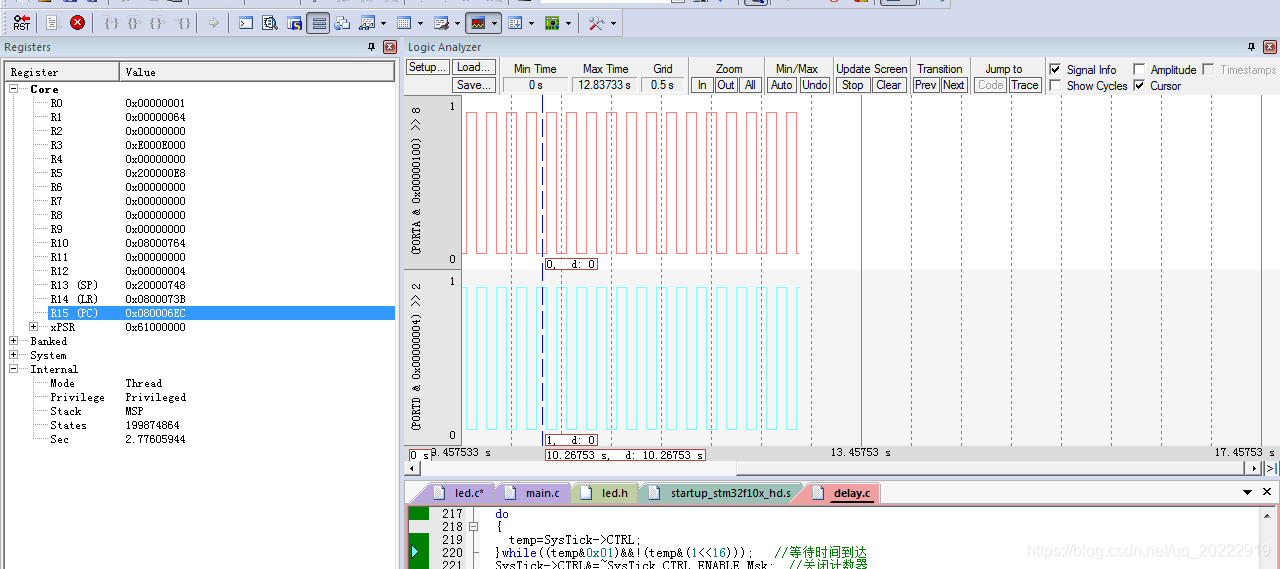Click the Logic Analyzer analysis windows icon

(x=478, y=23)
